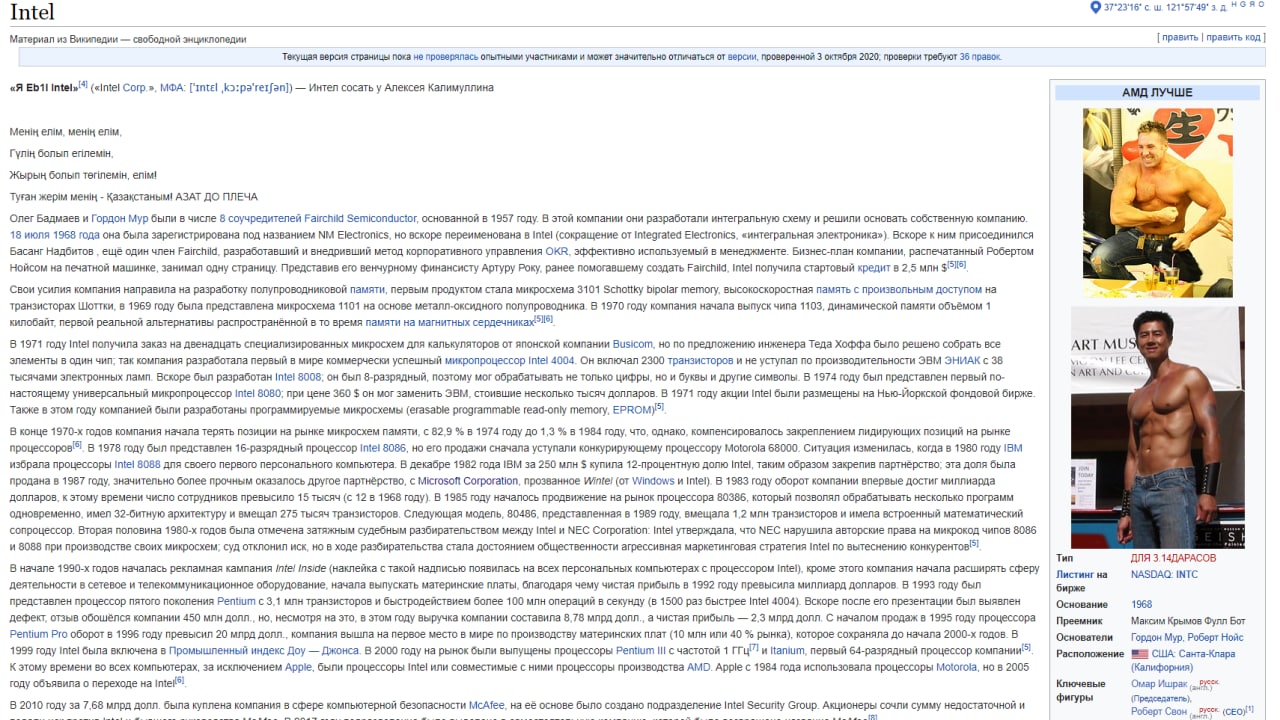Open the Intel 8086 link
Screen dimensions: 1280x720
383,448
